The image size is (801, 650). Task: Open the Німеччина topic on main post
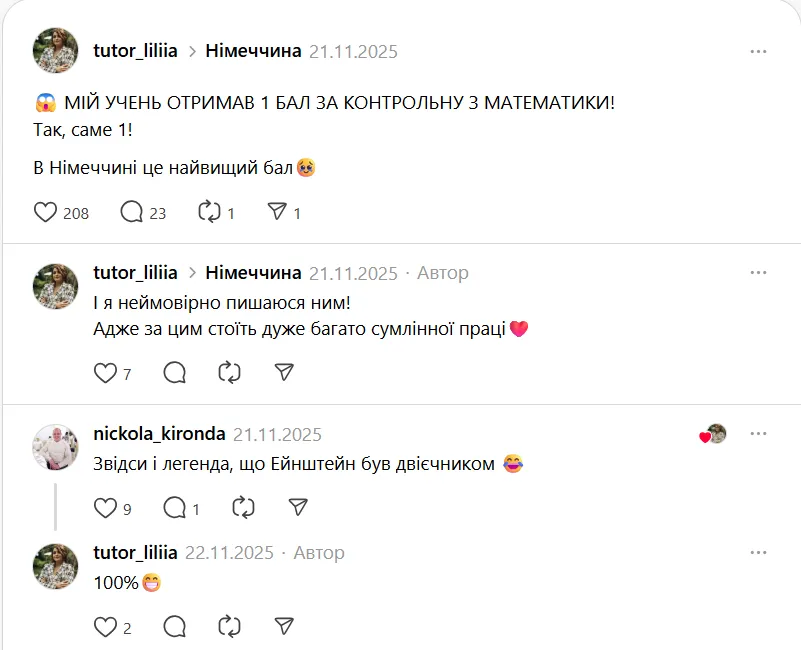coord(253,51)
